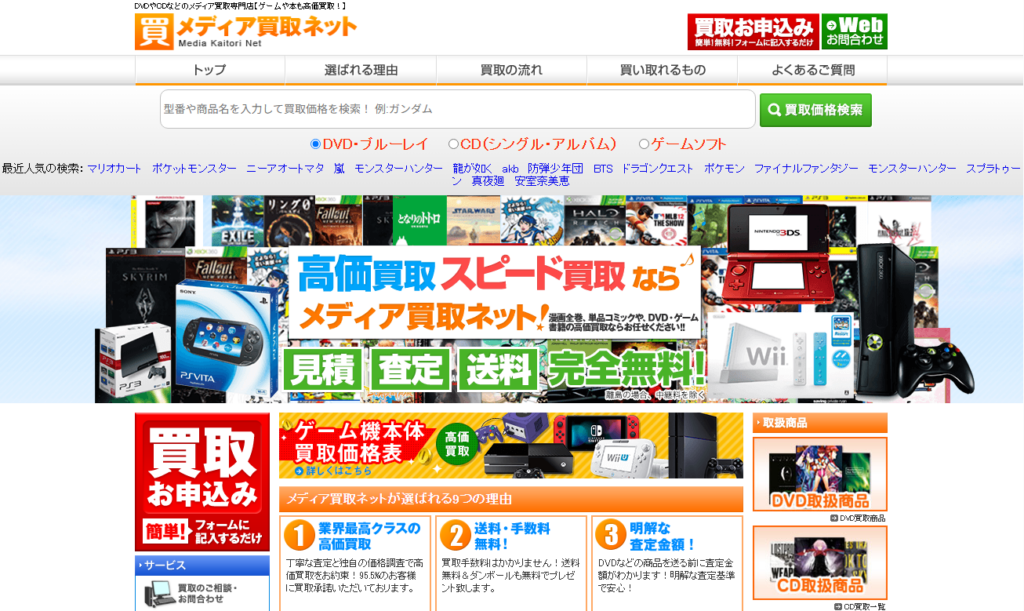Image resolution: width=1024 pixels, height=611 pixels.
Task: Click the 業界最高クラスの高価買取 heading
Action: (369, 536)
